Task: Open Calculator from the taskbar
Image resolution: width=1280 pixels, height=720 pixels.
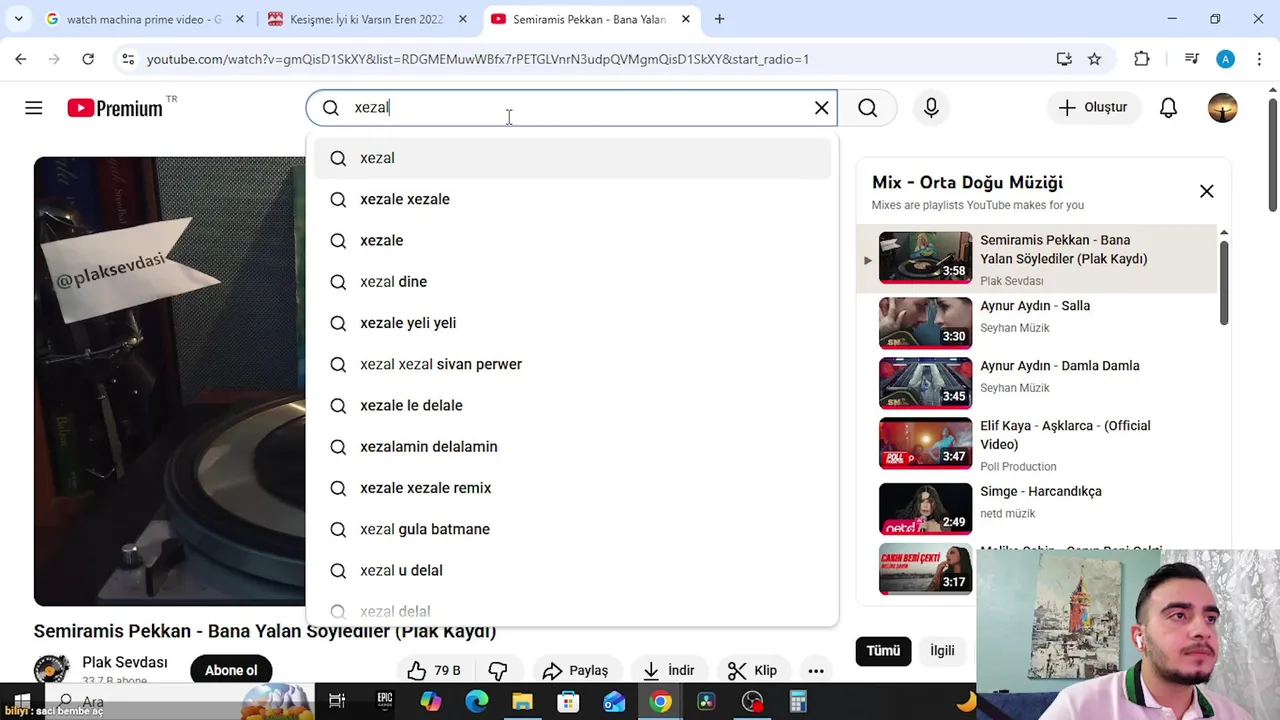Action: [798, 702]
